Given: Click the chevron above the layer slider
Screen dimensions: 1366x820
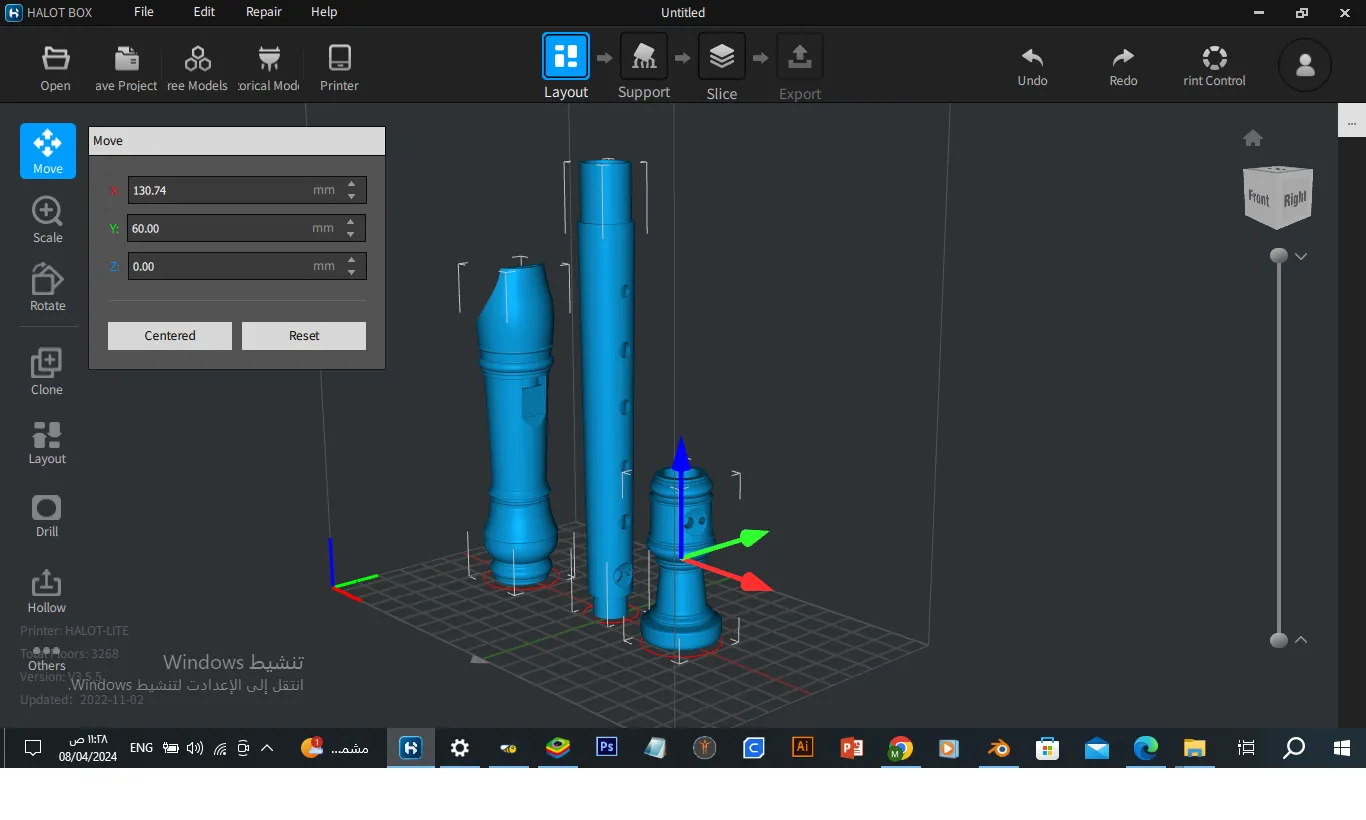Looking at the screenshot, I should [1301, 256].
